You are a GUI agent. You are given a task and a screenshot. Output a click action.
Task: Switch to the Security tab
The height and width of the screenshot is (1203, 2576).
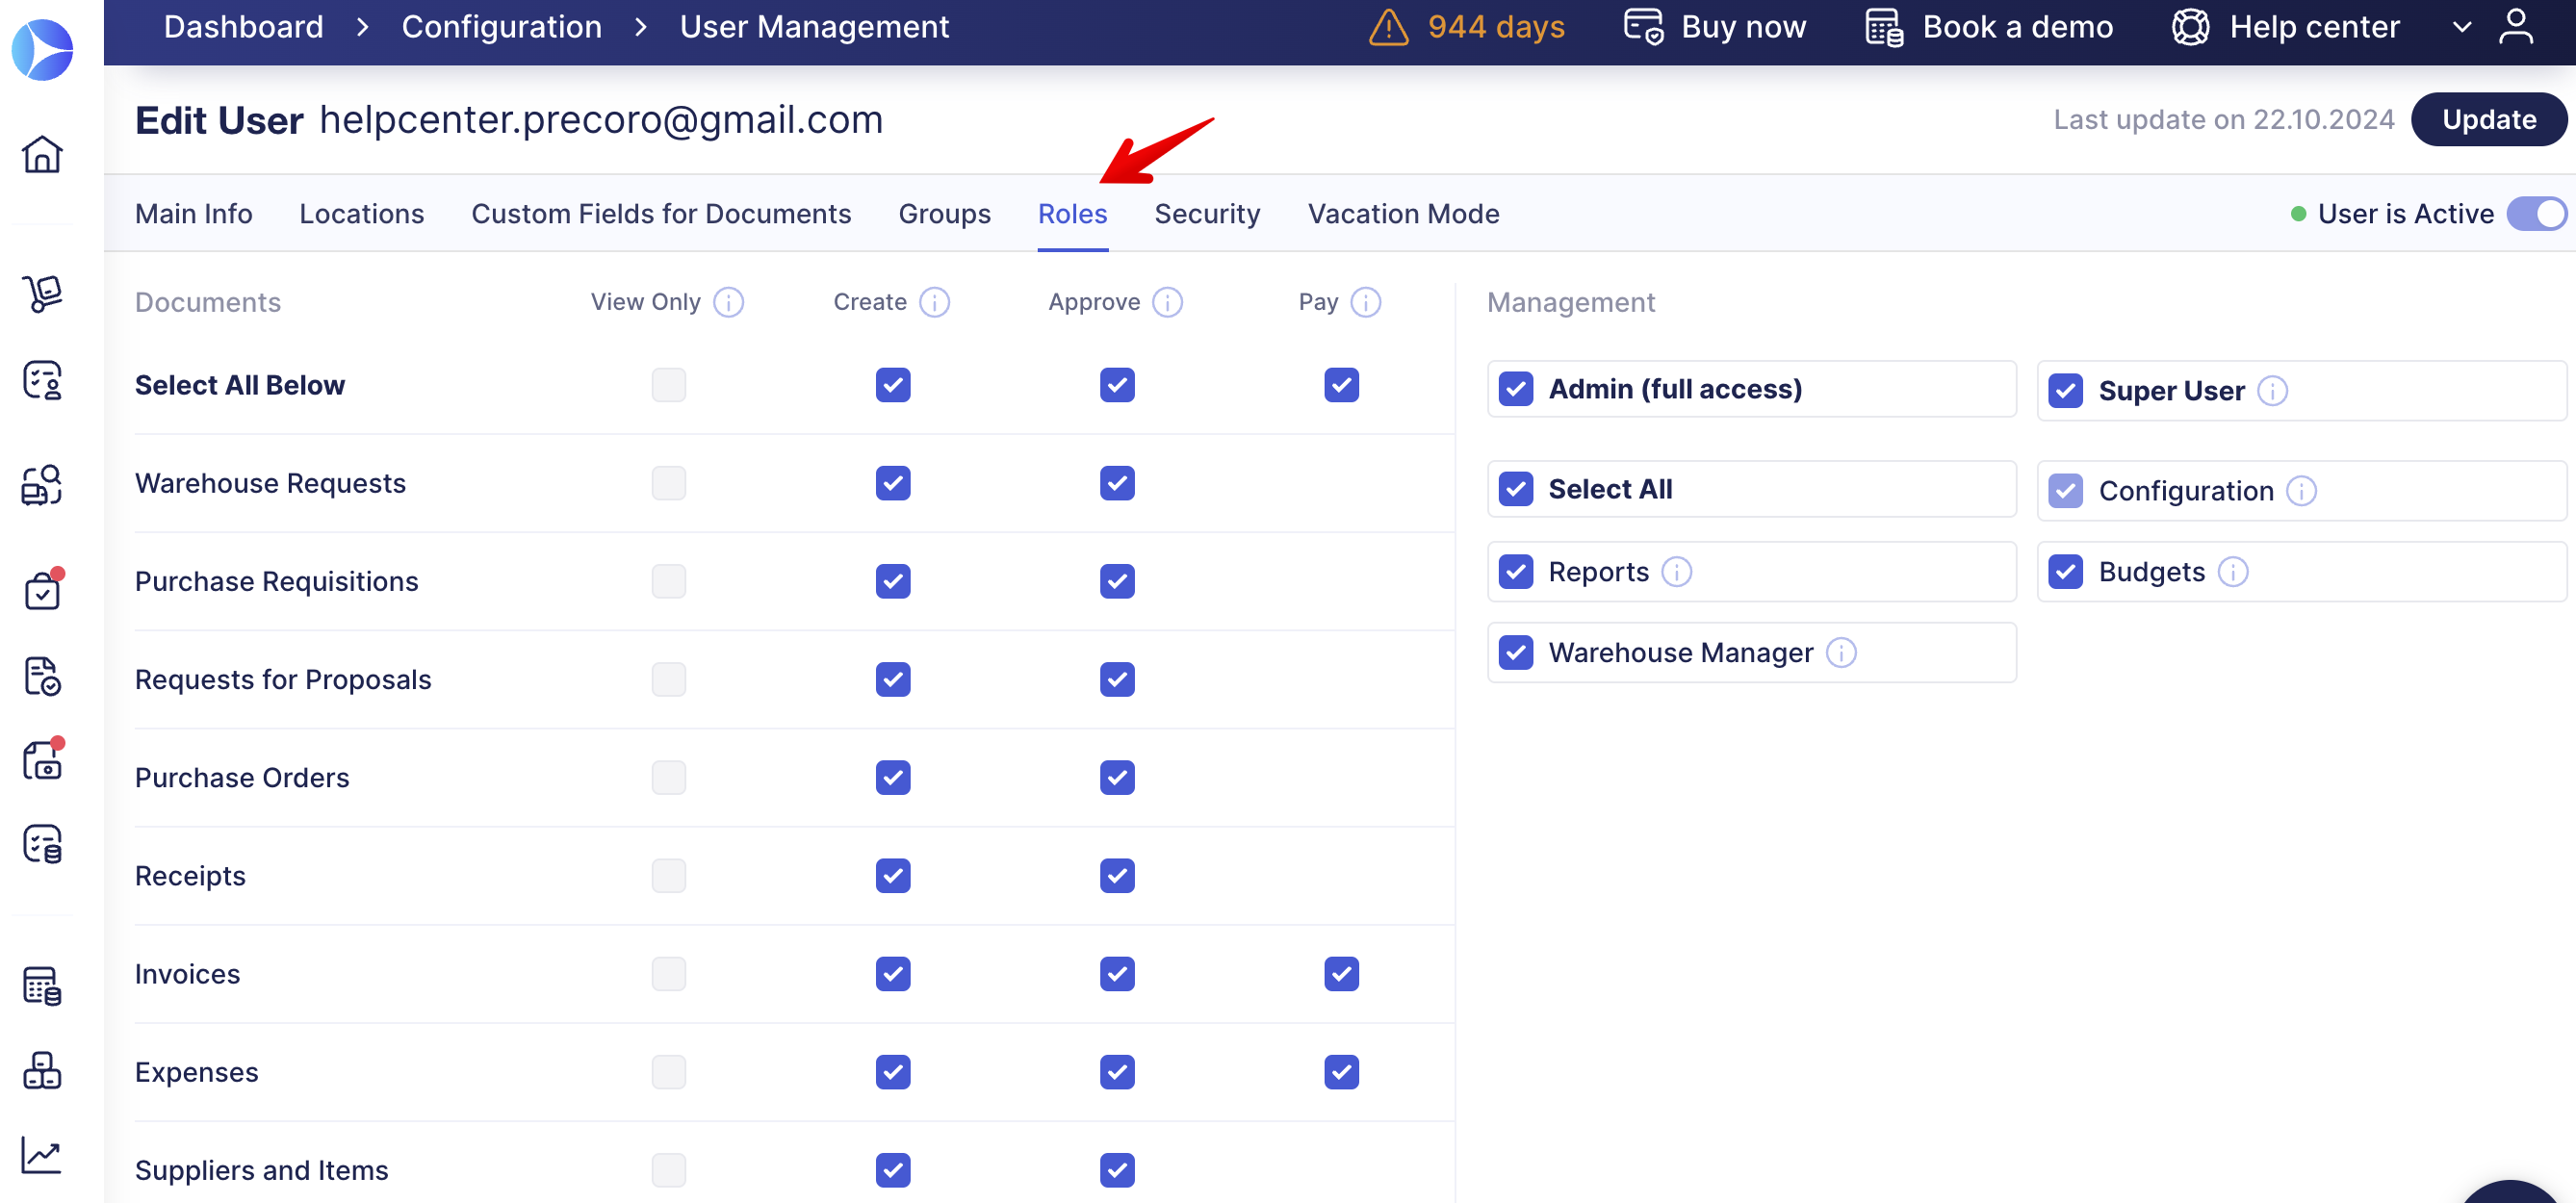[1207, 214]
